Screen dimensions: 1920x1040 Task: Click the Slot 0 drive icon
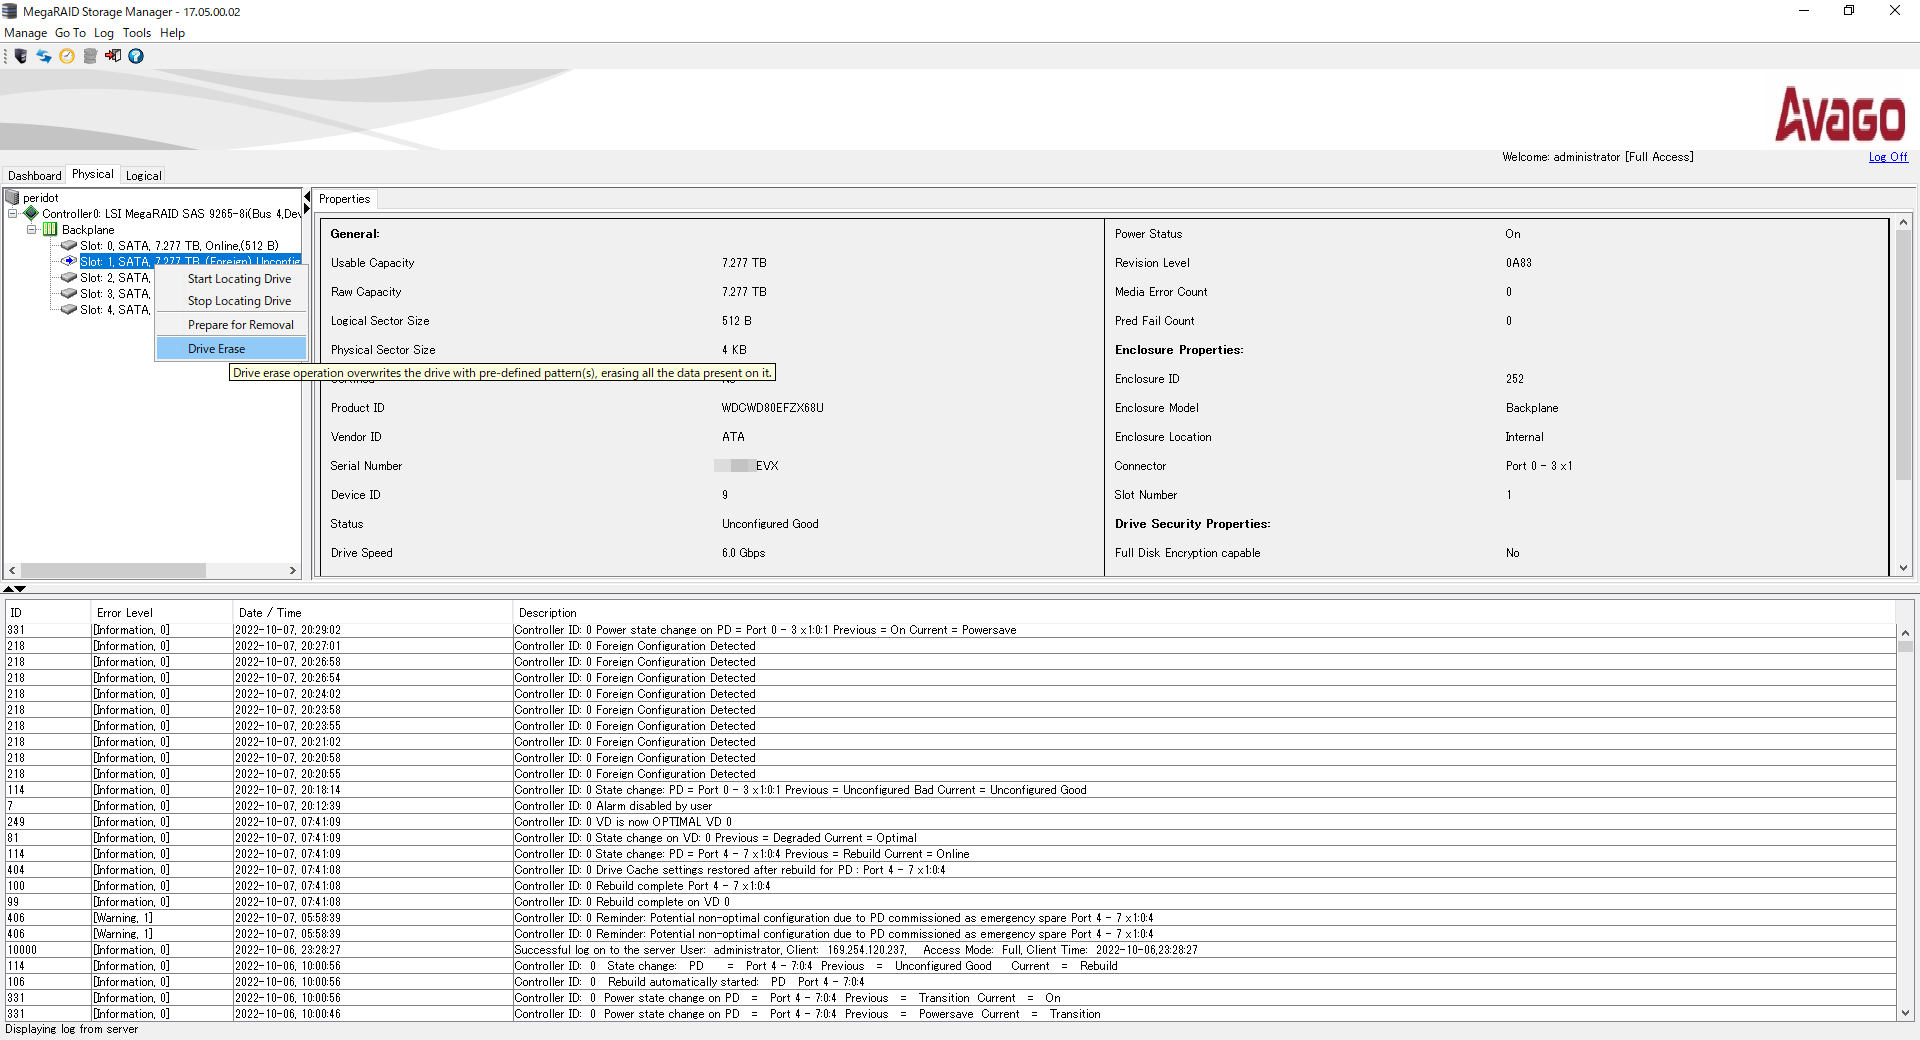coord(69,245)
